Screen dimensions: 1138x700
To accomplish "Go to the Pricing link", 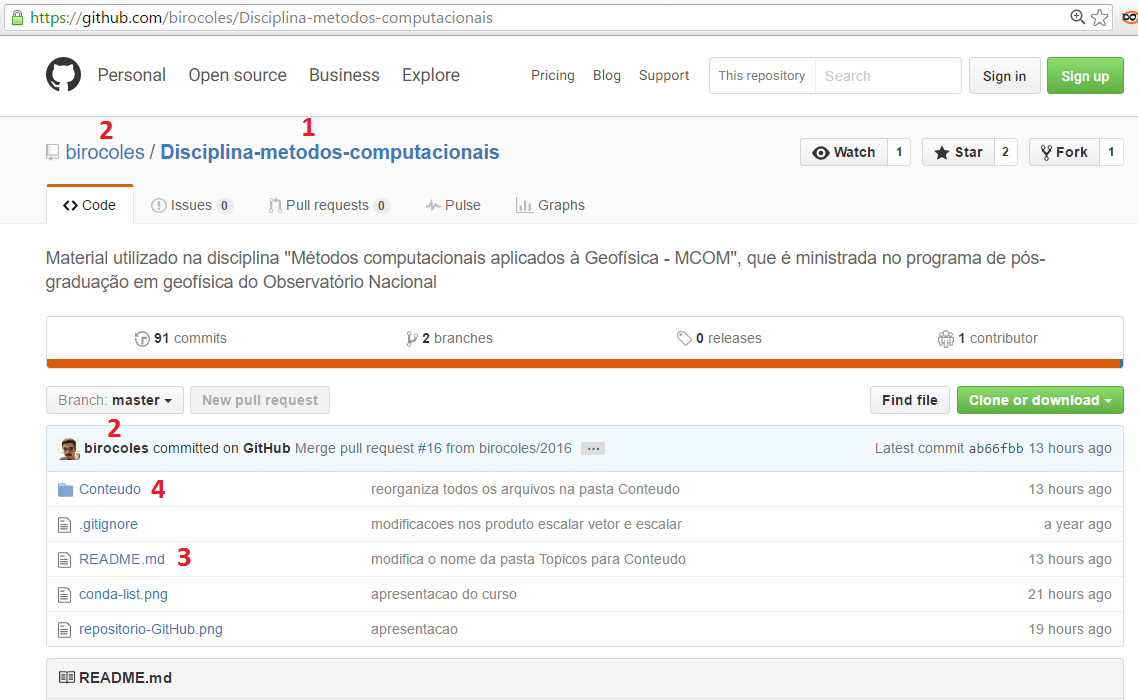I will point(552,76).
